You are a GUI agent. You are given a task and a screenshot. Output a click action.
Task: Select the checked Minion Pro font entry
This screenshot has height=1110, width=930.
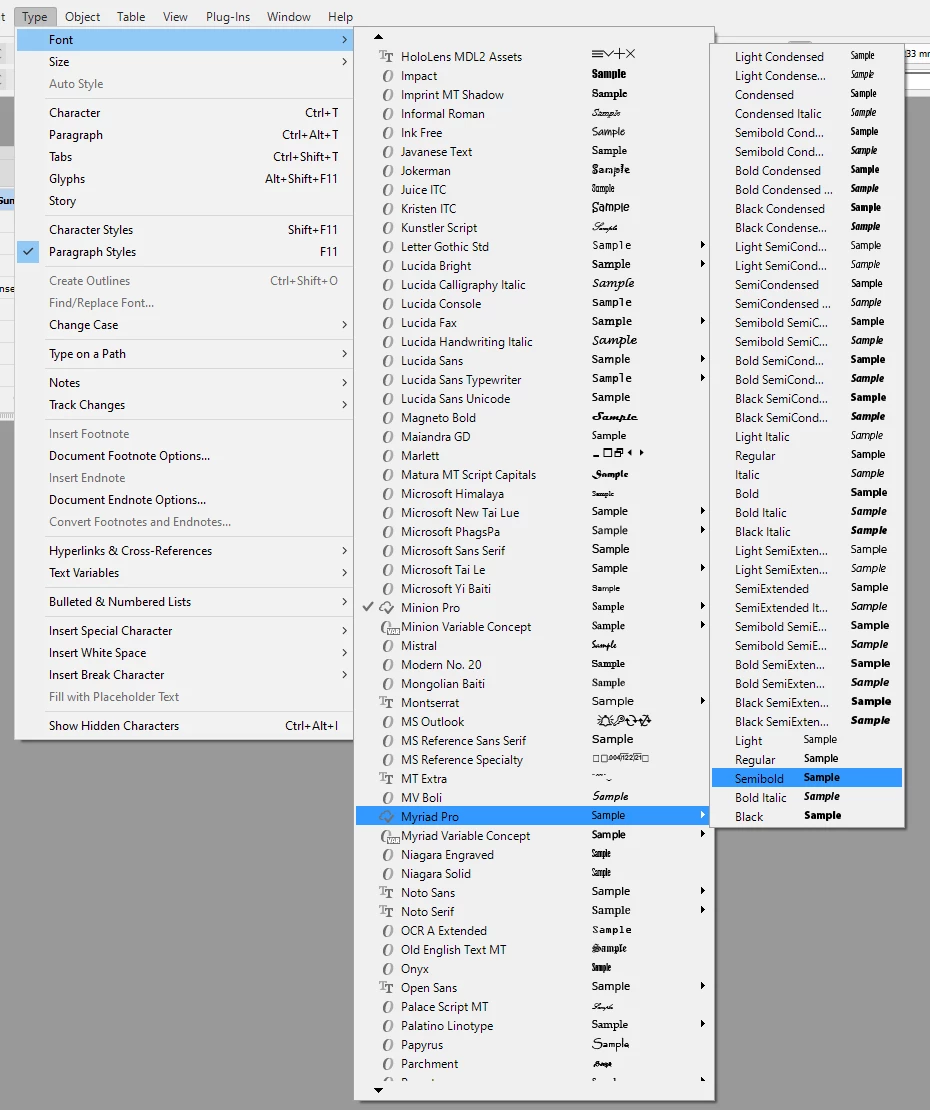pos(534,607)
